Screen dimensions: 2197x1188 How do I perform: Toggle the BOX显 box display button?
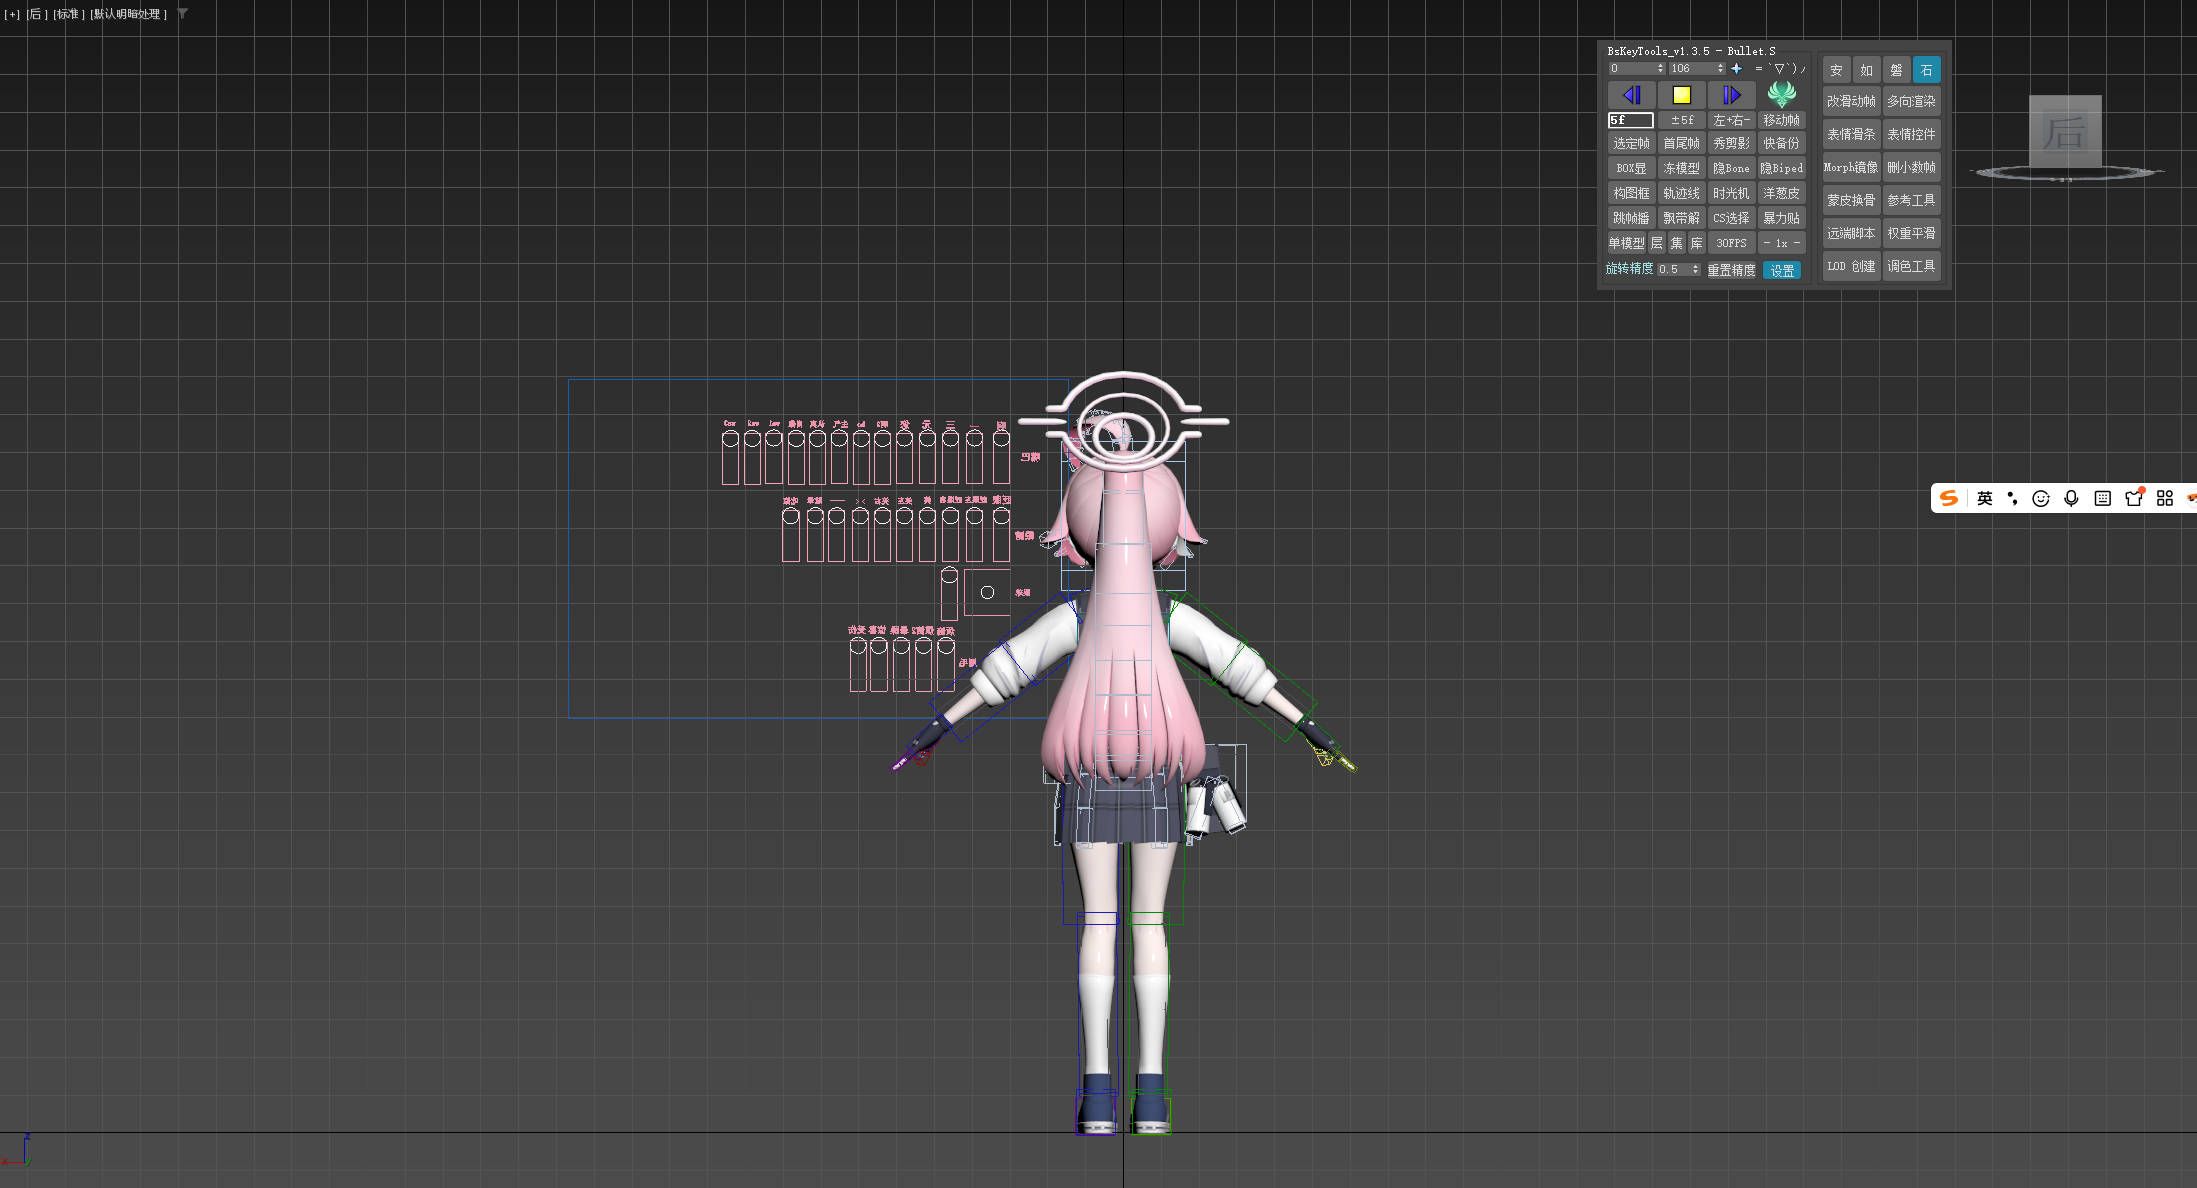tap(1631, 168)
